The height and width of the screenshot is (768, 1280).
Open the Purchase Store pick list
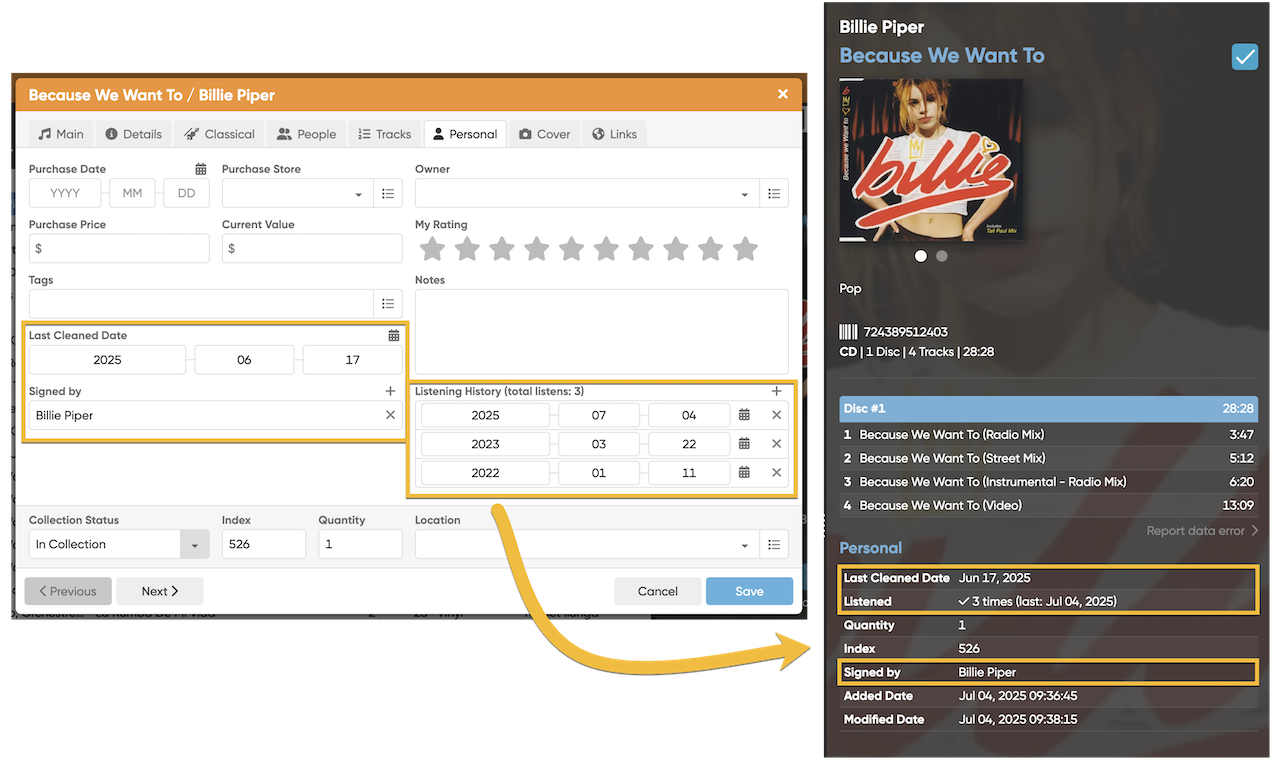tap(388, 194)
